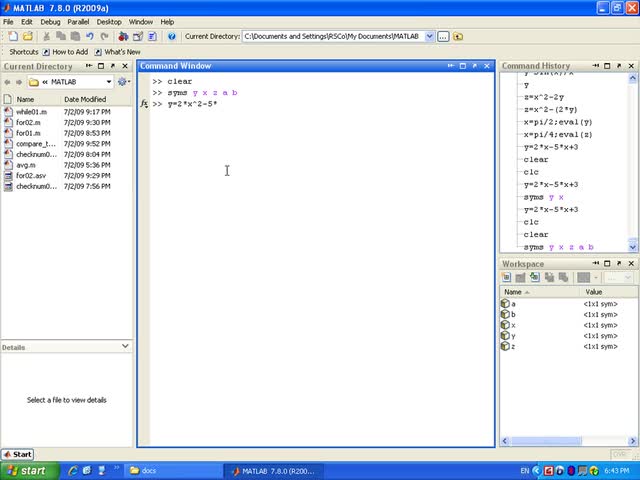The width and height of the screenshot is (640, 480).
Task: Collapse the Details panel chevron
Action: 125,346
